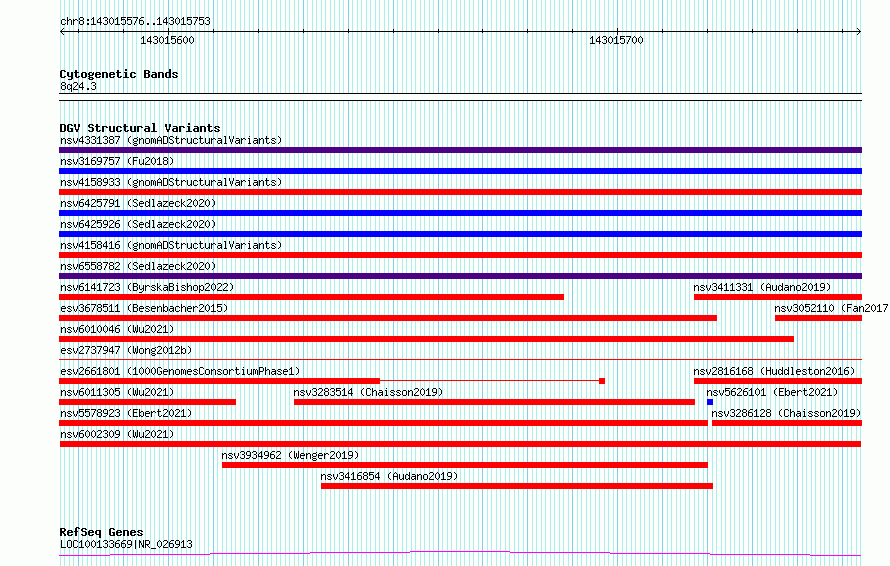Click the red nsv6002309 variant bar
890x566 pixels.
click(x=460, y=444)
